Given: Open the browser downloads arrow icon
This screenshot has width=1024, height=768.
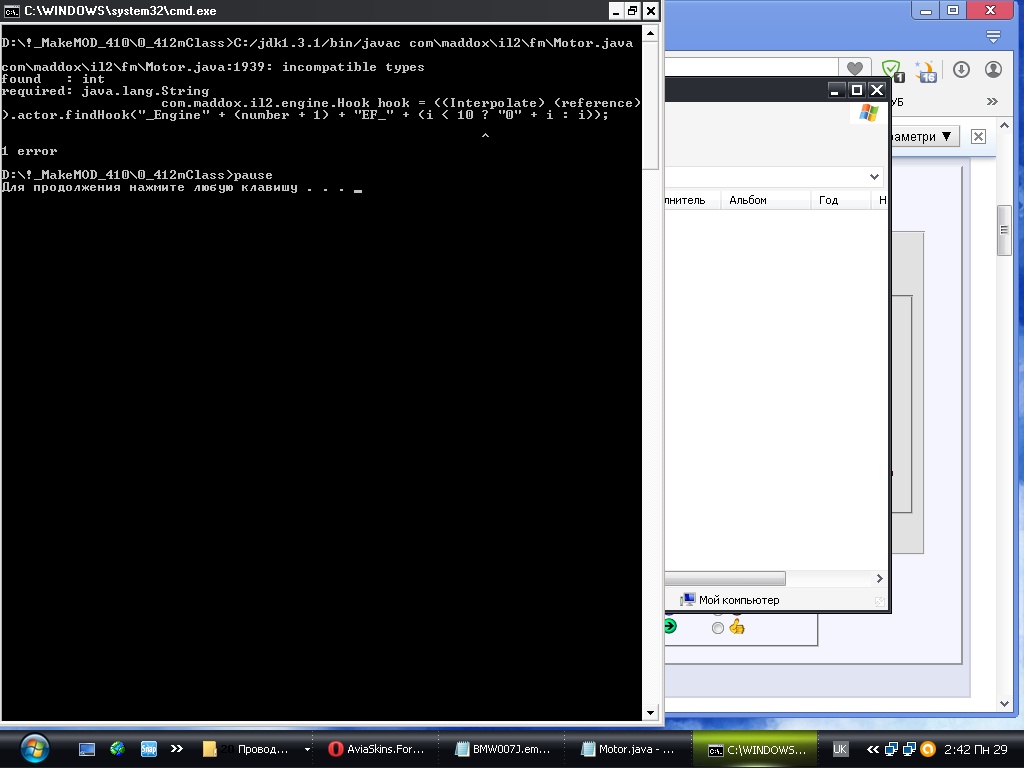Looking at the screenshot, I should click(961, 69).
